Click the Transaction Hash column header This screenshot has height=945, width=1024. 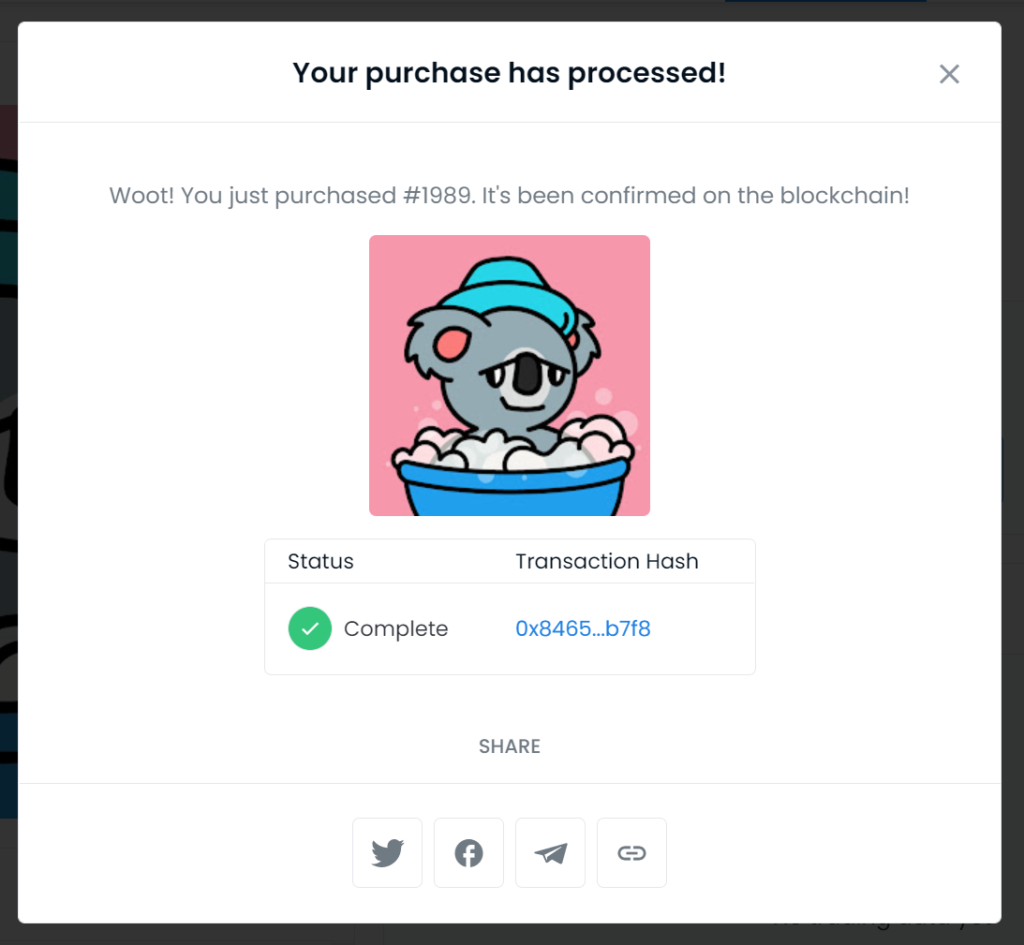607,561
